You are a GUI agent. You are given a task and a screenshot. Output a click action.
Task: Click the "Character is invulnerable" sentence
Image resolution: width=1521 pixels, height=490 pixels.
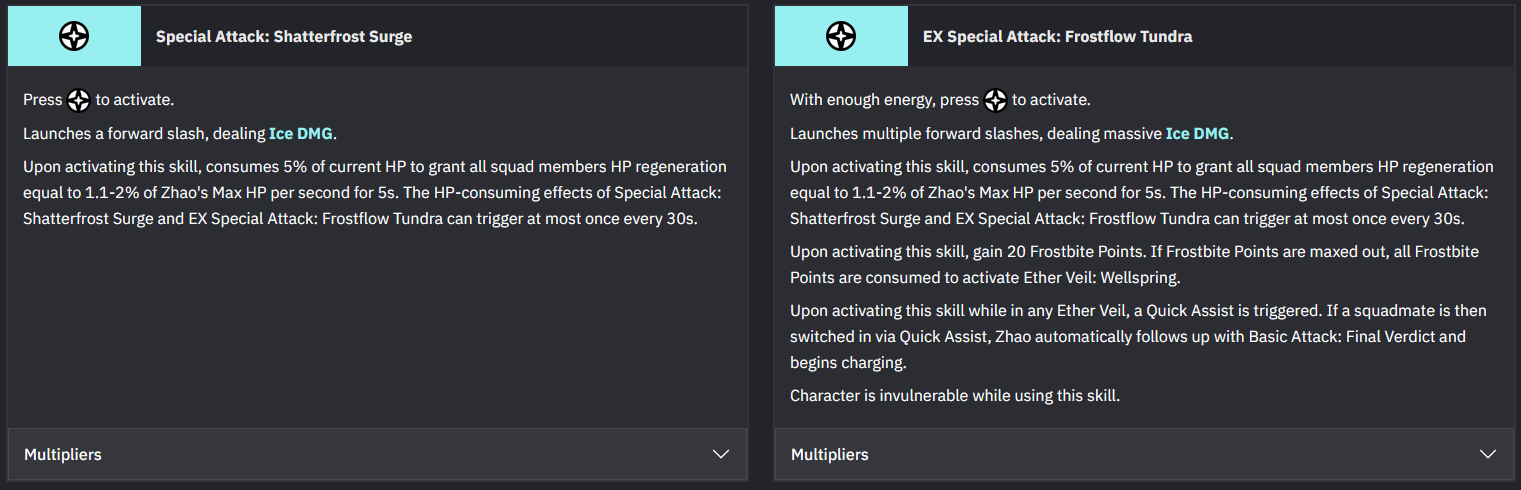pos(955,395)
